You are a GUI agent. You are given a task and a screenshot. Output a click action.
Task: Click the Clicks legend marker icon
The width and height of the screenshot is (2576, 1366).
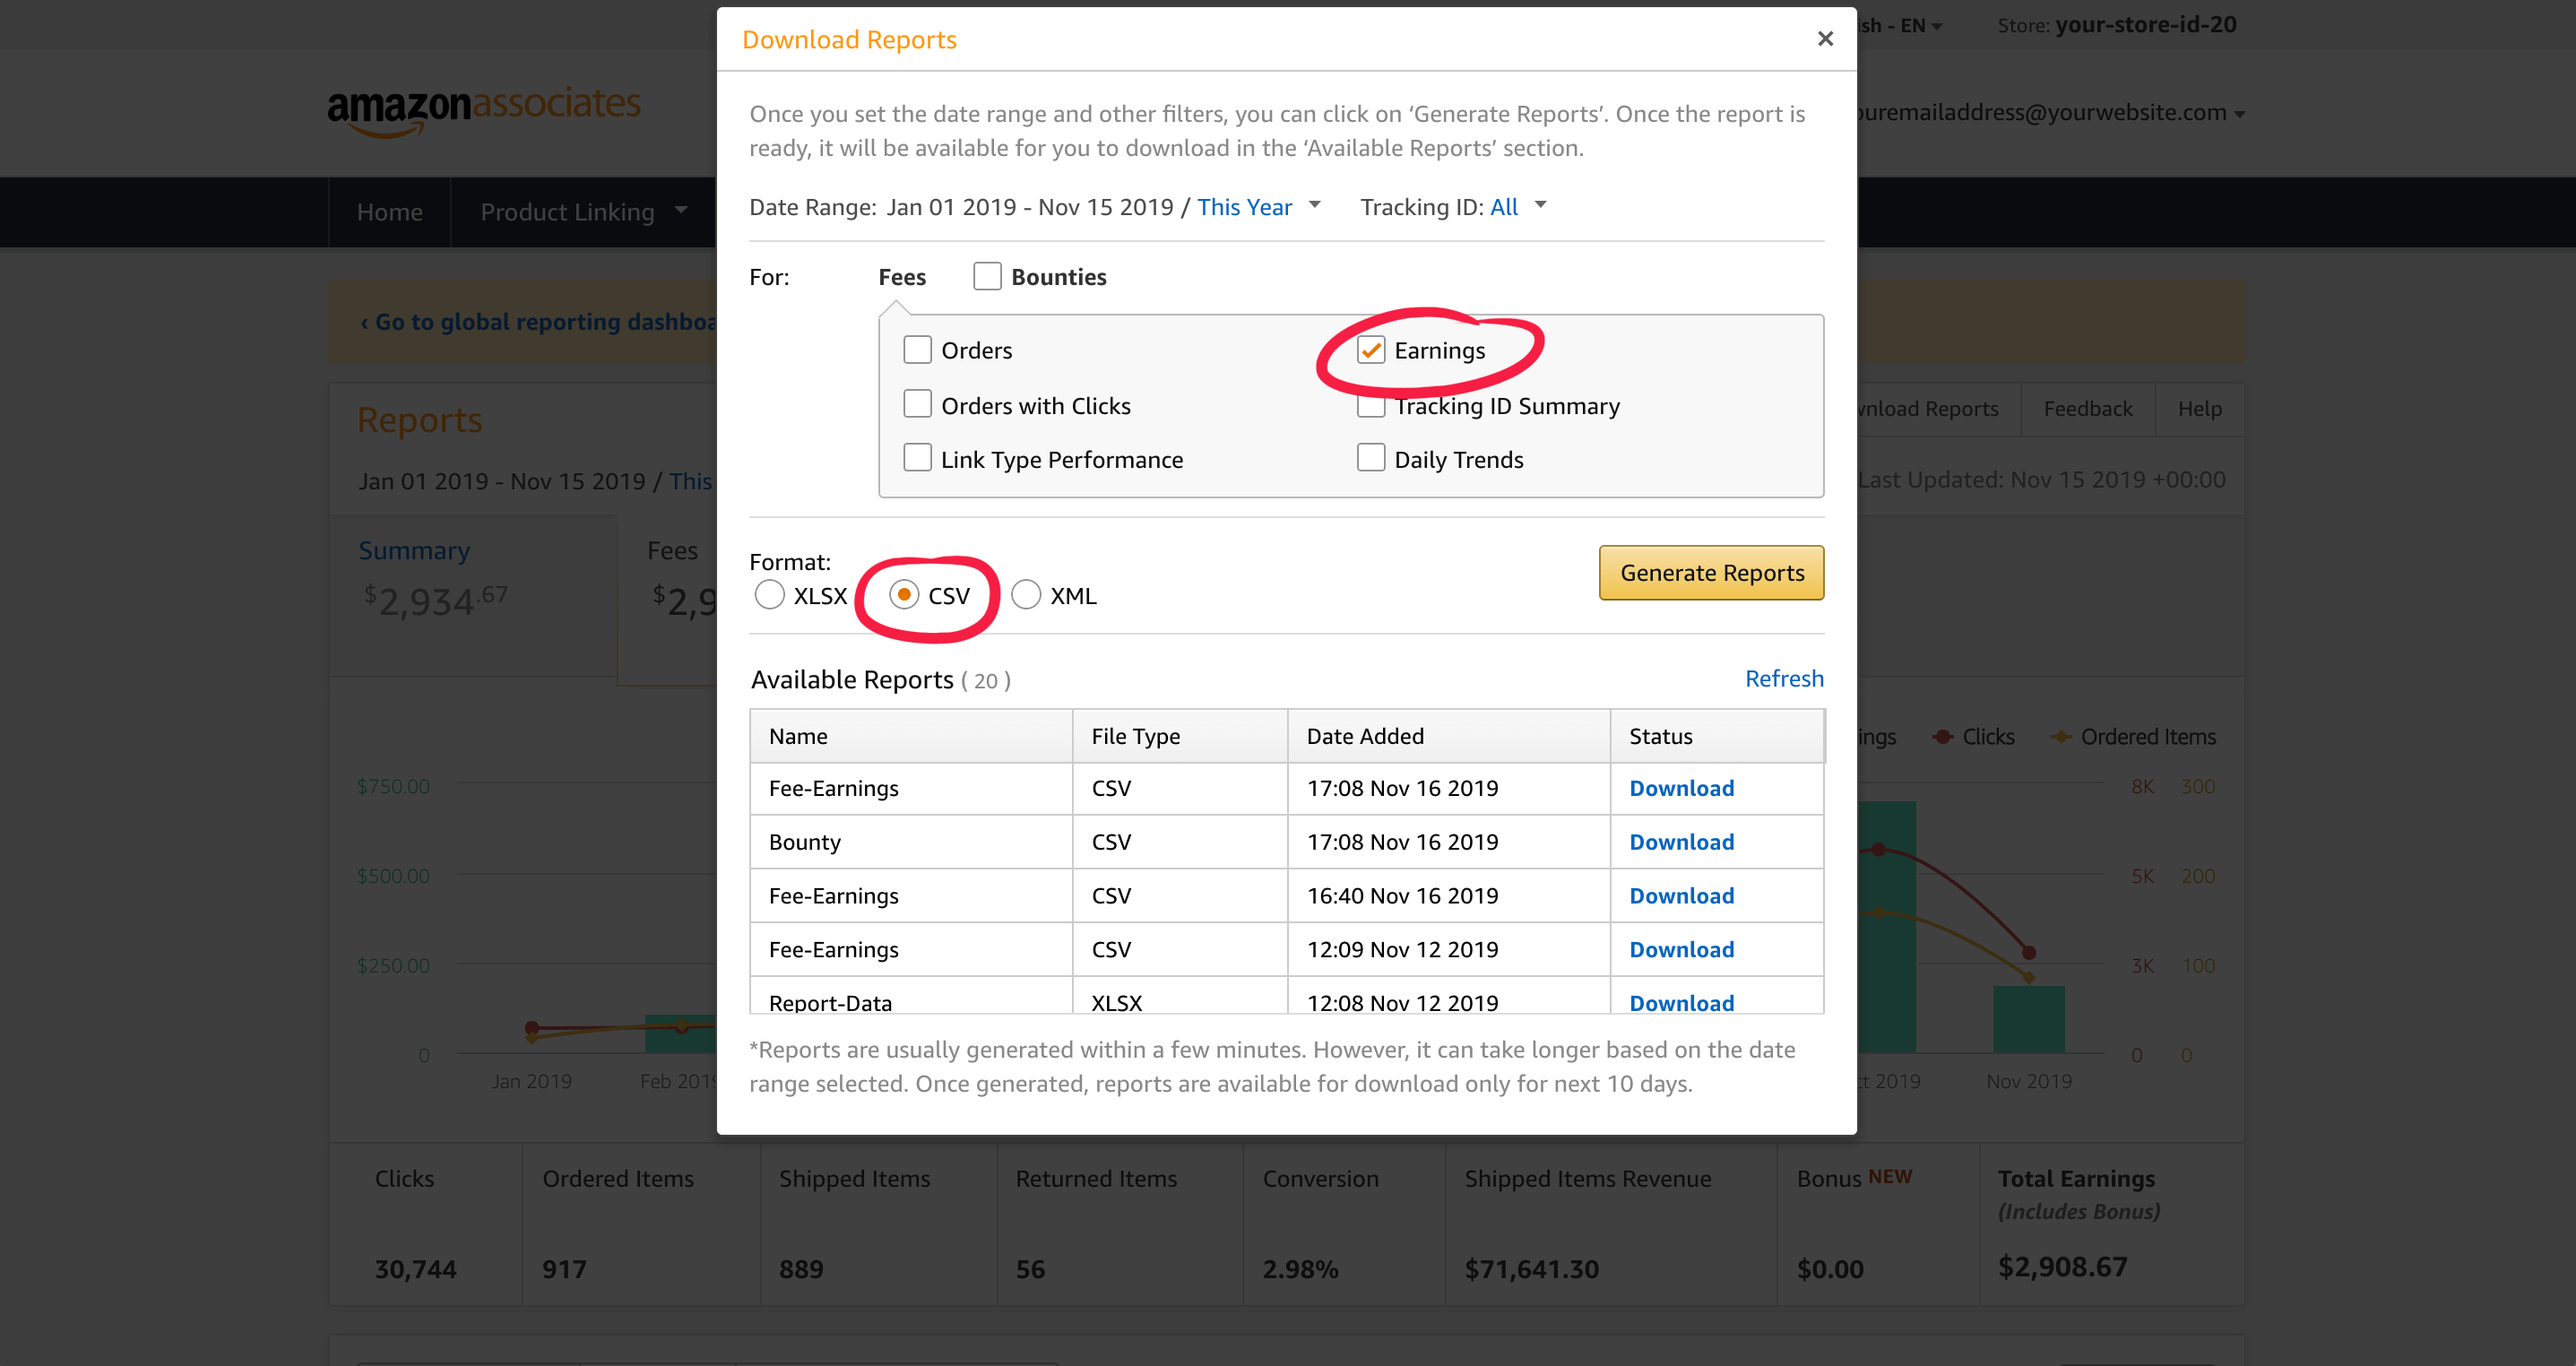point(1942,737)
